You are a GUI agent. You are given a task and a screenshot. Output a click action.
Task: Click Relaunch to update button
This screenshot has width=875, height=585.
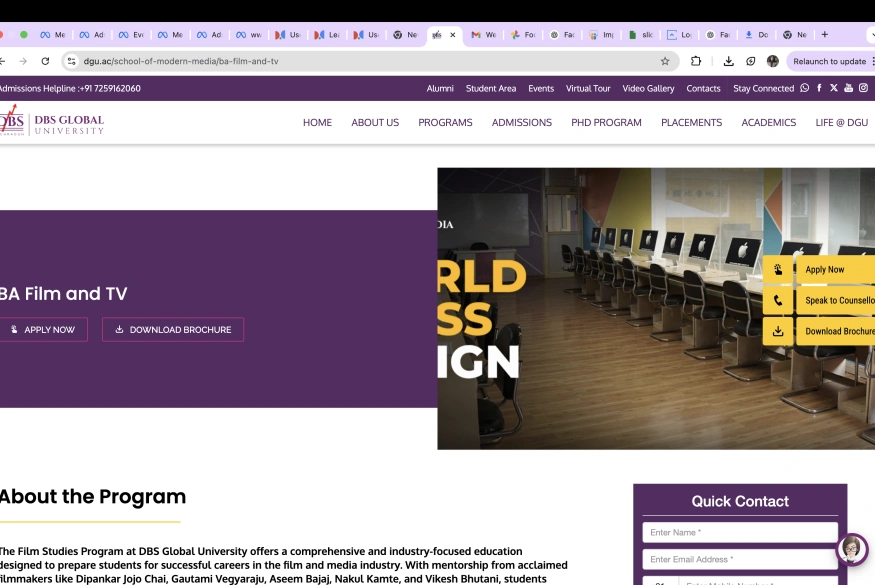pyautogui.click(x=829, y=61)
